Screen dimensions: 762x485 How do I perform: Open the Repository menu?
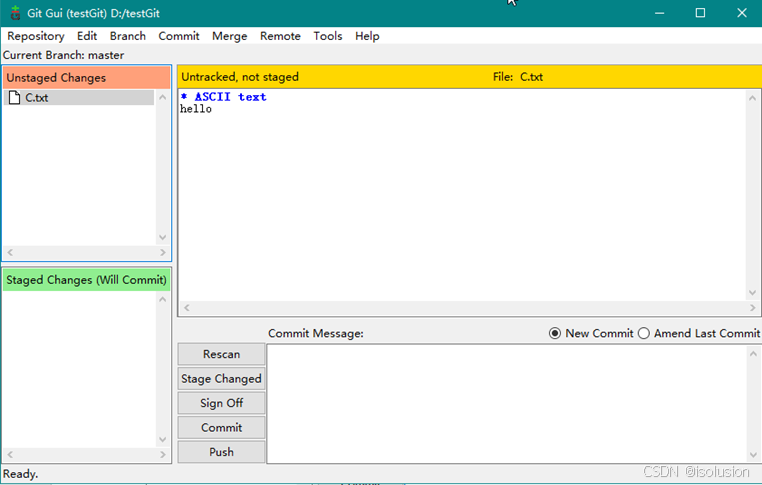coord(35,36)
